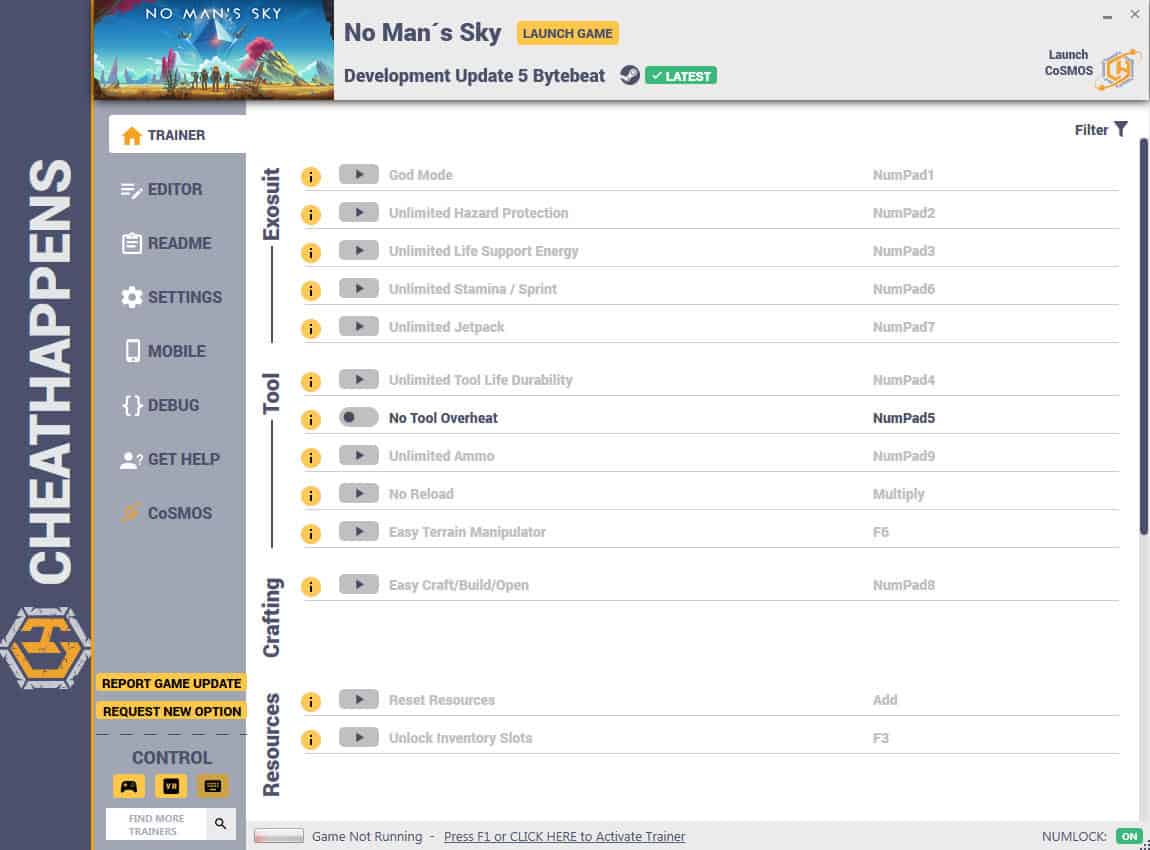Click the Launch CoSMOS label
The image size is (1150, 850).
coord(1069,63)
